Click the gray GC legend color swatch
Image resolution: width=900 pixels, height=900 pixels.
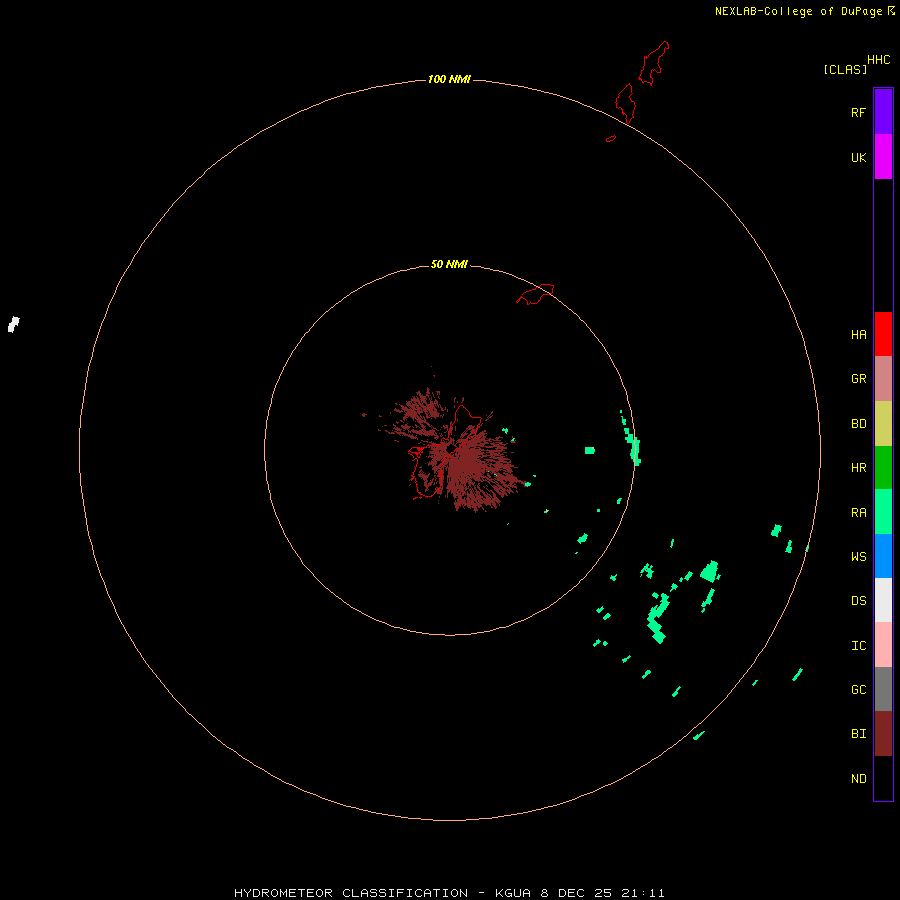click(x=883, y=689)
